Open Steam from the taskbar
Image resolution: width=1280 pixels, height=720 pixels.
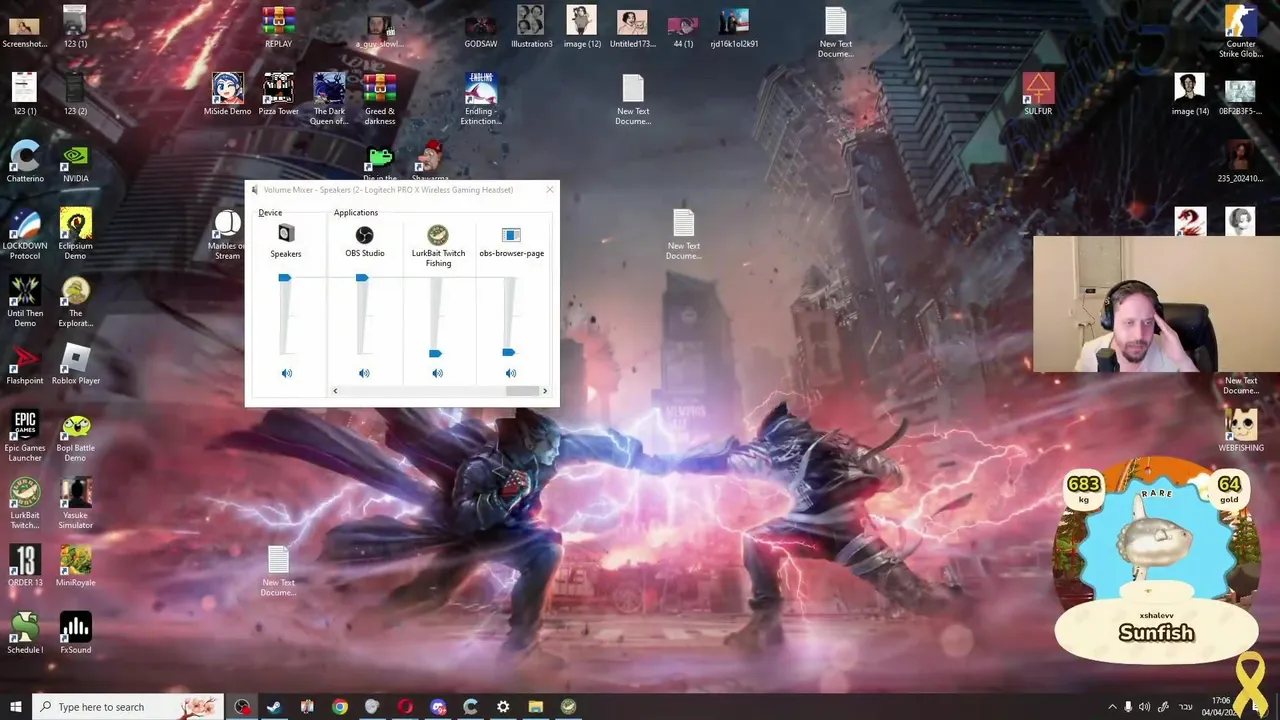click(274, 707)
